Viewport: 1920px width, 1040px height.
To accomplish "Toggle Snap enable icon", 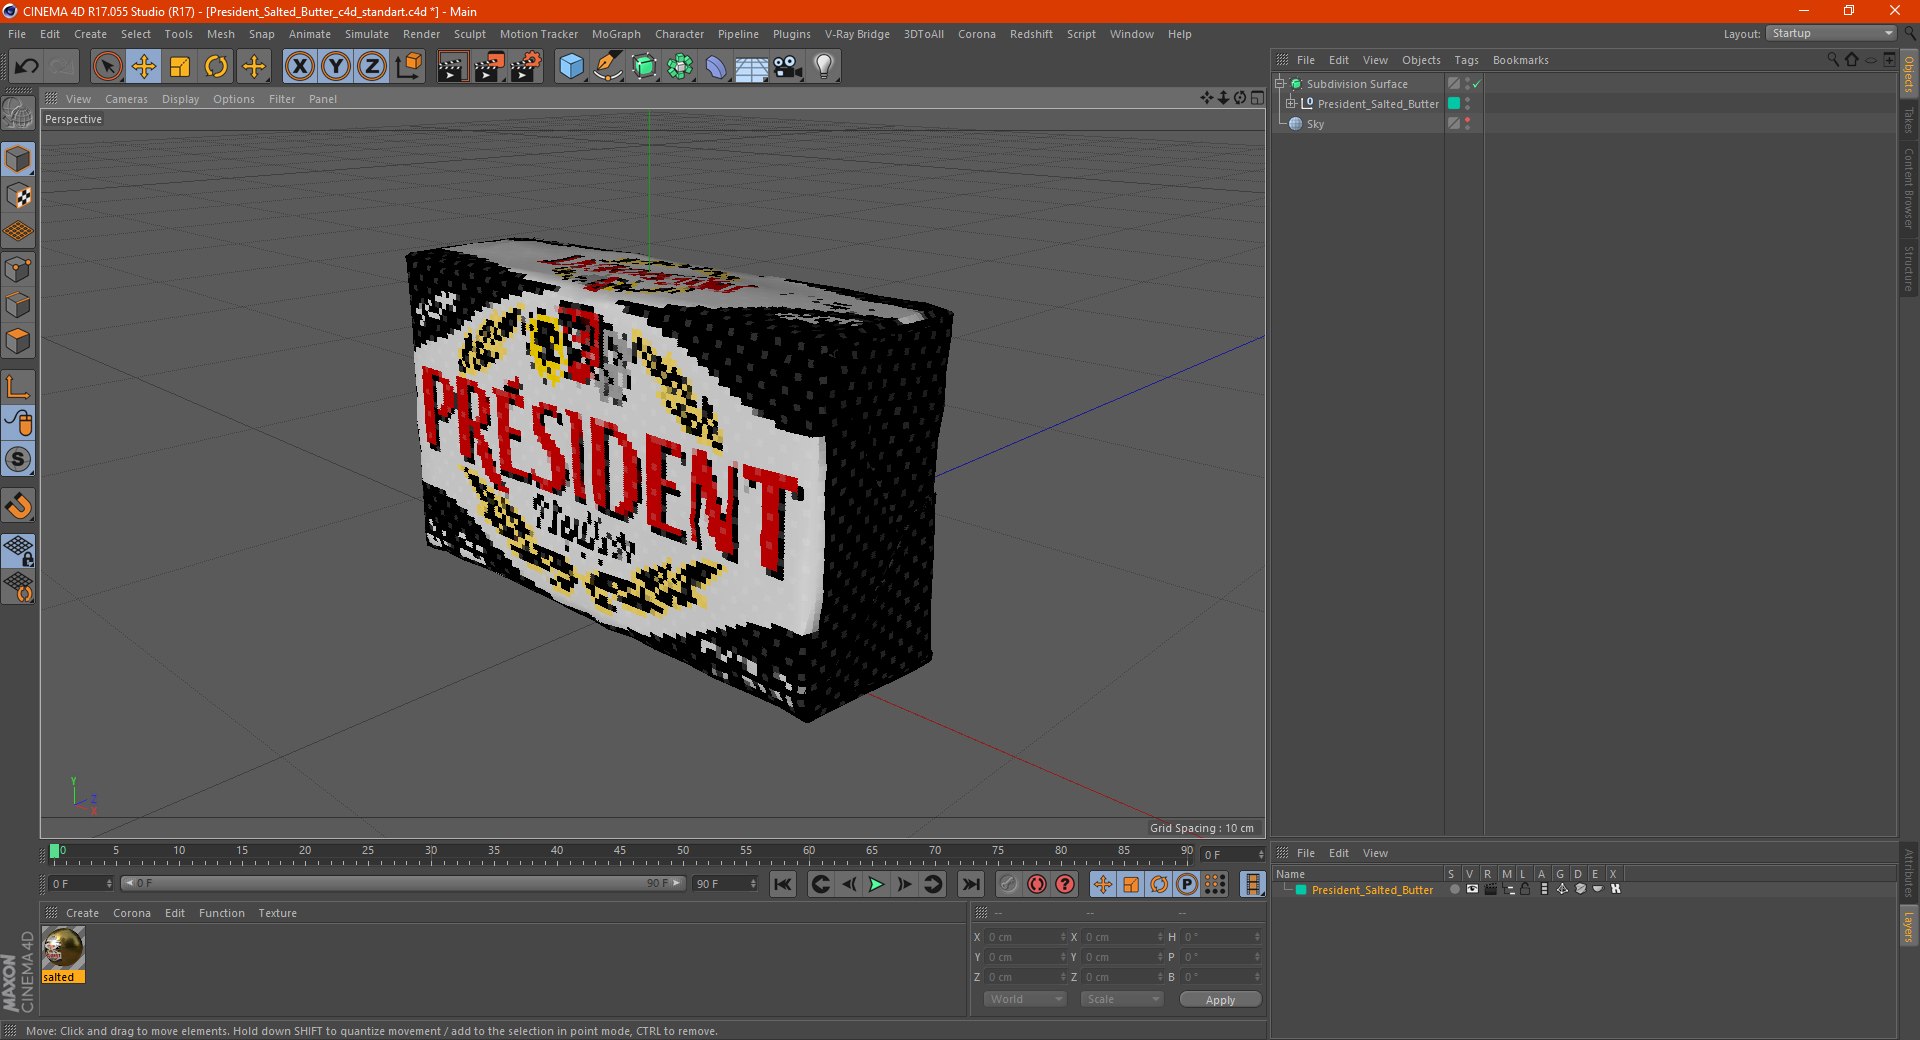I will (x=18, y=506).
